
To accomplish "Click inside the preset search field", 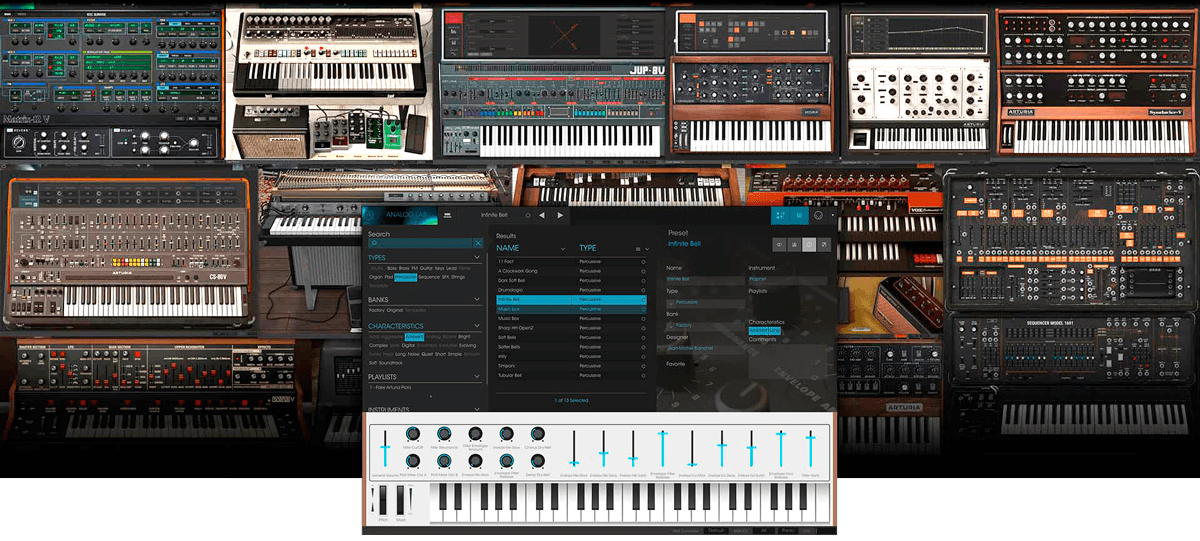I will 420,243.
